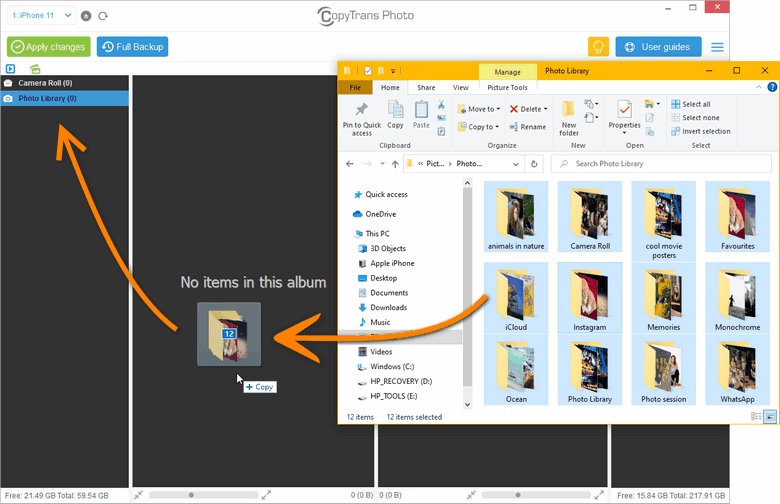The image size is (780, 504).
Task: Switch Explorer to details view icon
Action: (756, 416)
